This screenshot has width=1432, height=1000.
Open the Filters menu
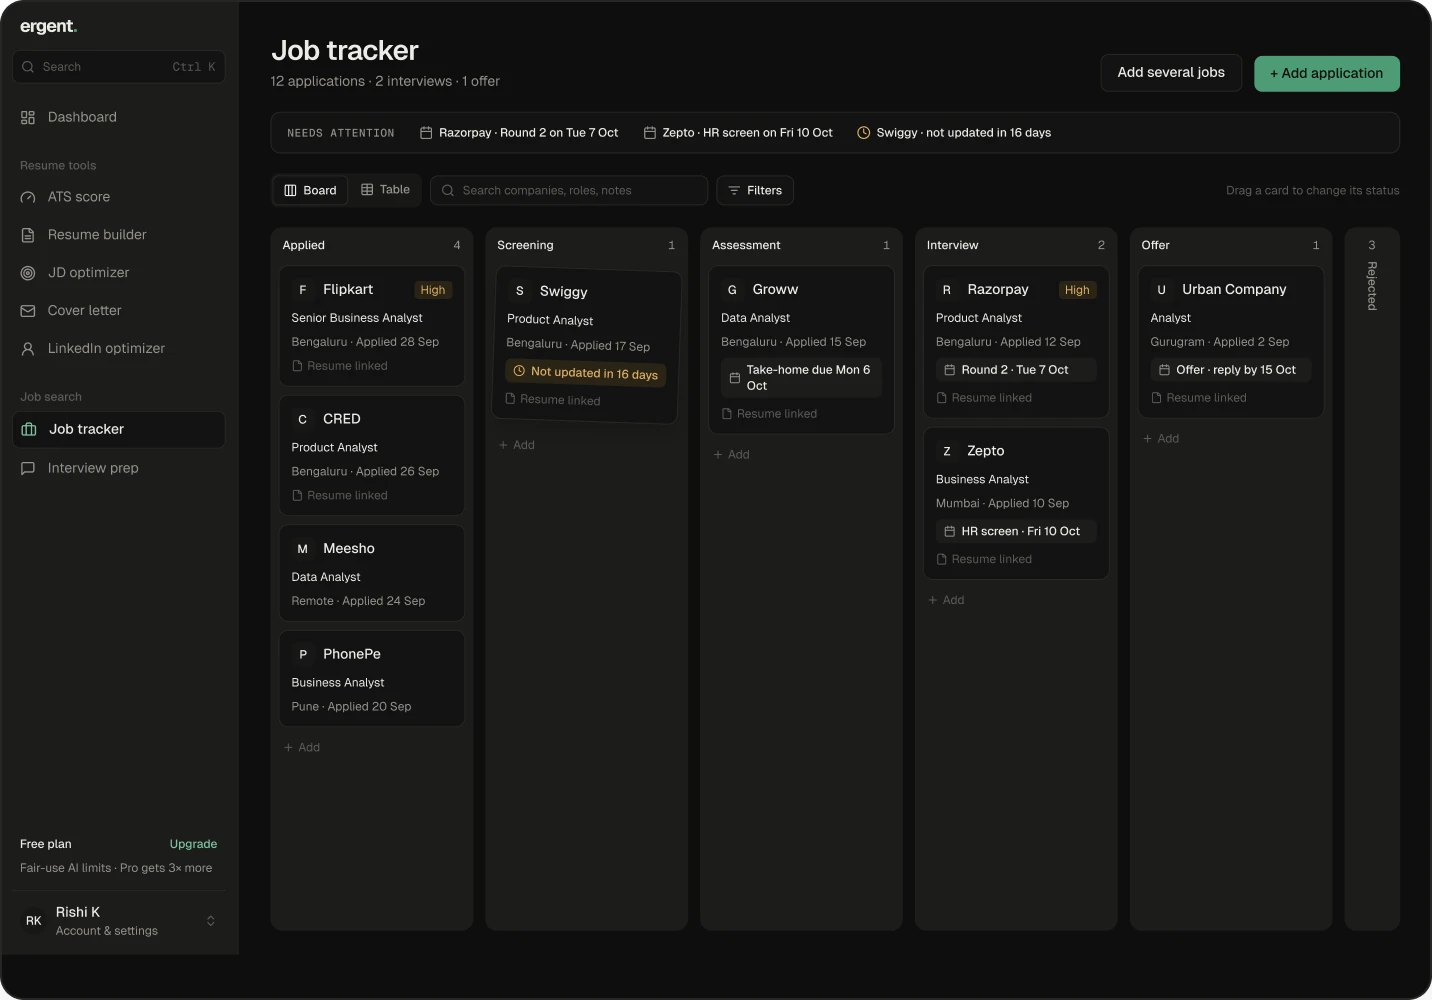tap(755, 190)
